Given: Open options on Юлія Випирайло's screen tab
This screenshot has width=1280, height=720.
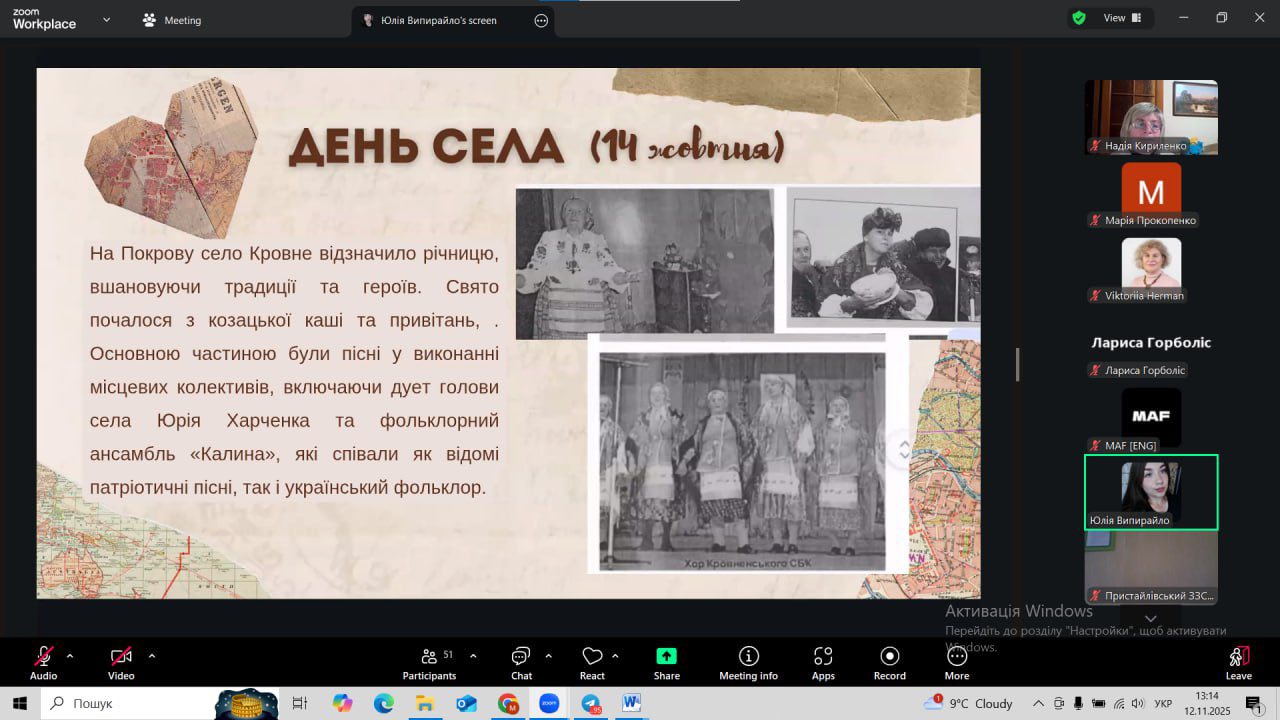Looking at the screenshot, I should (x=541, y=20).
